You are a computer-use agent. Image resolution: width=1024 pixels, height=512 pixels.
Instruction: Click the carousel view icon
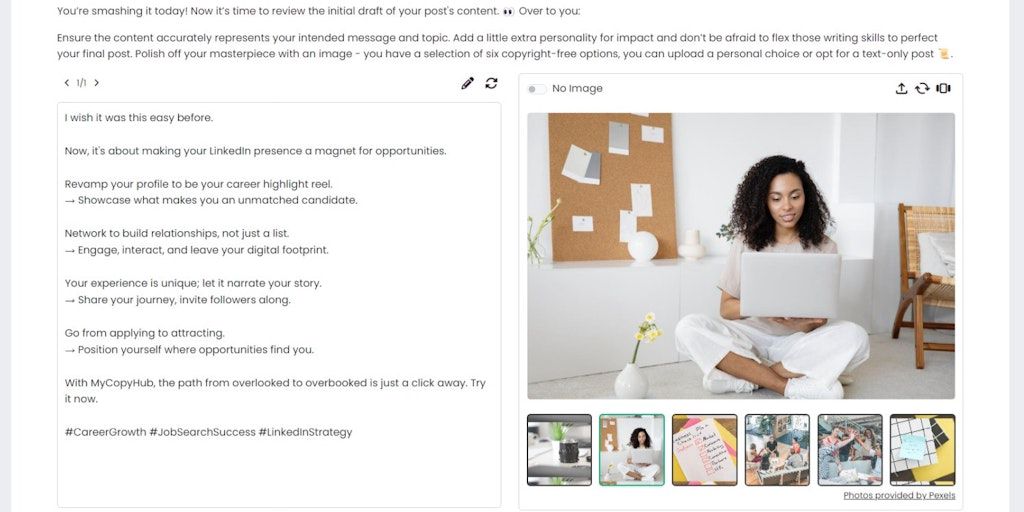pos(943,88)
